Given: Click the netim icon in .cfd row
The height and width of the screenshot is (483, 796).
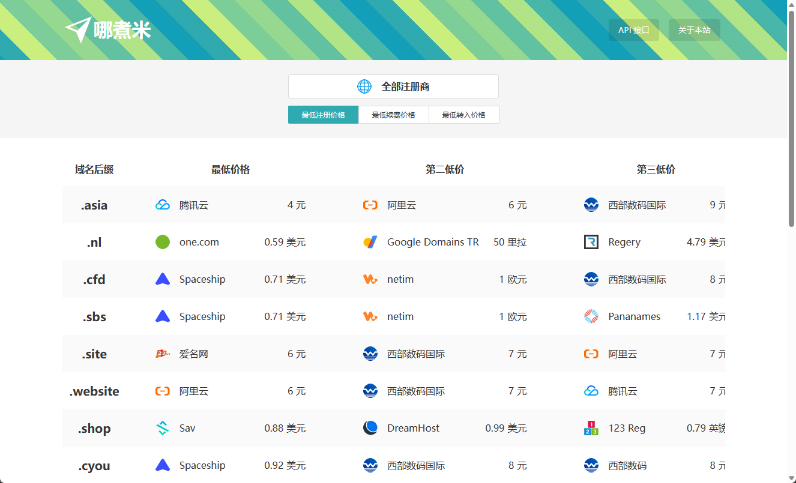Looking at the screenshot, I should [370, 279].
